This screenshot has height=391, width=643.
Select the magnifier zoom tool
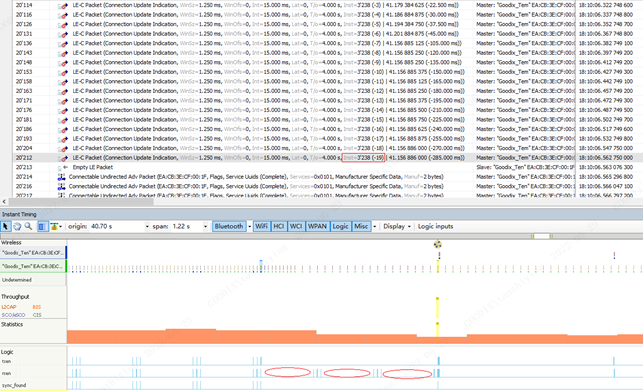pos(28,226)
